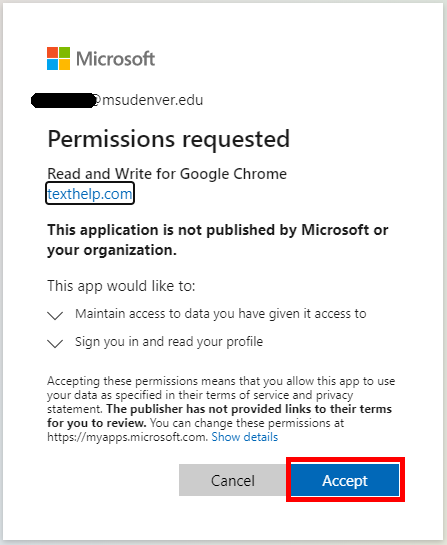447x545 pixels.
Task: Click the This app would like to label
Action: point(121,286)
